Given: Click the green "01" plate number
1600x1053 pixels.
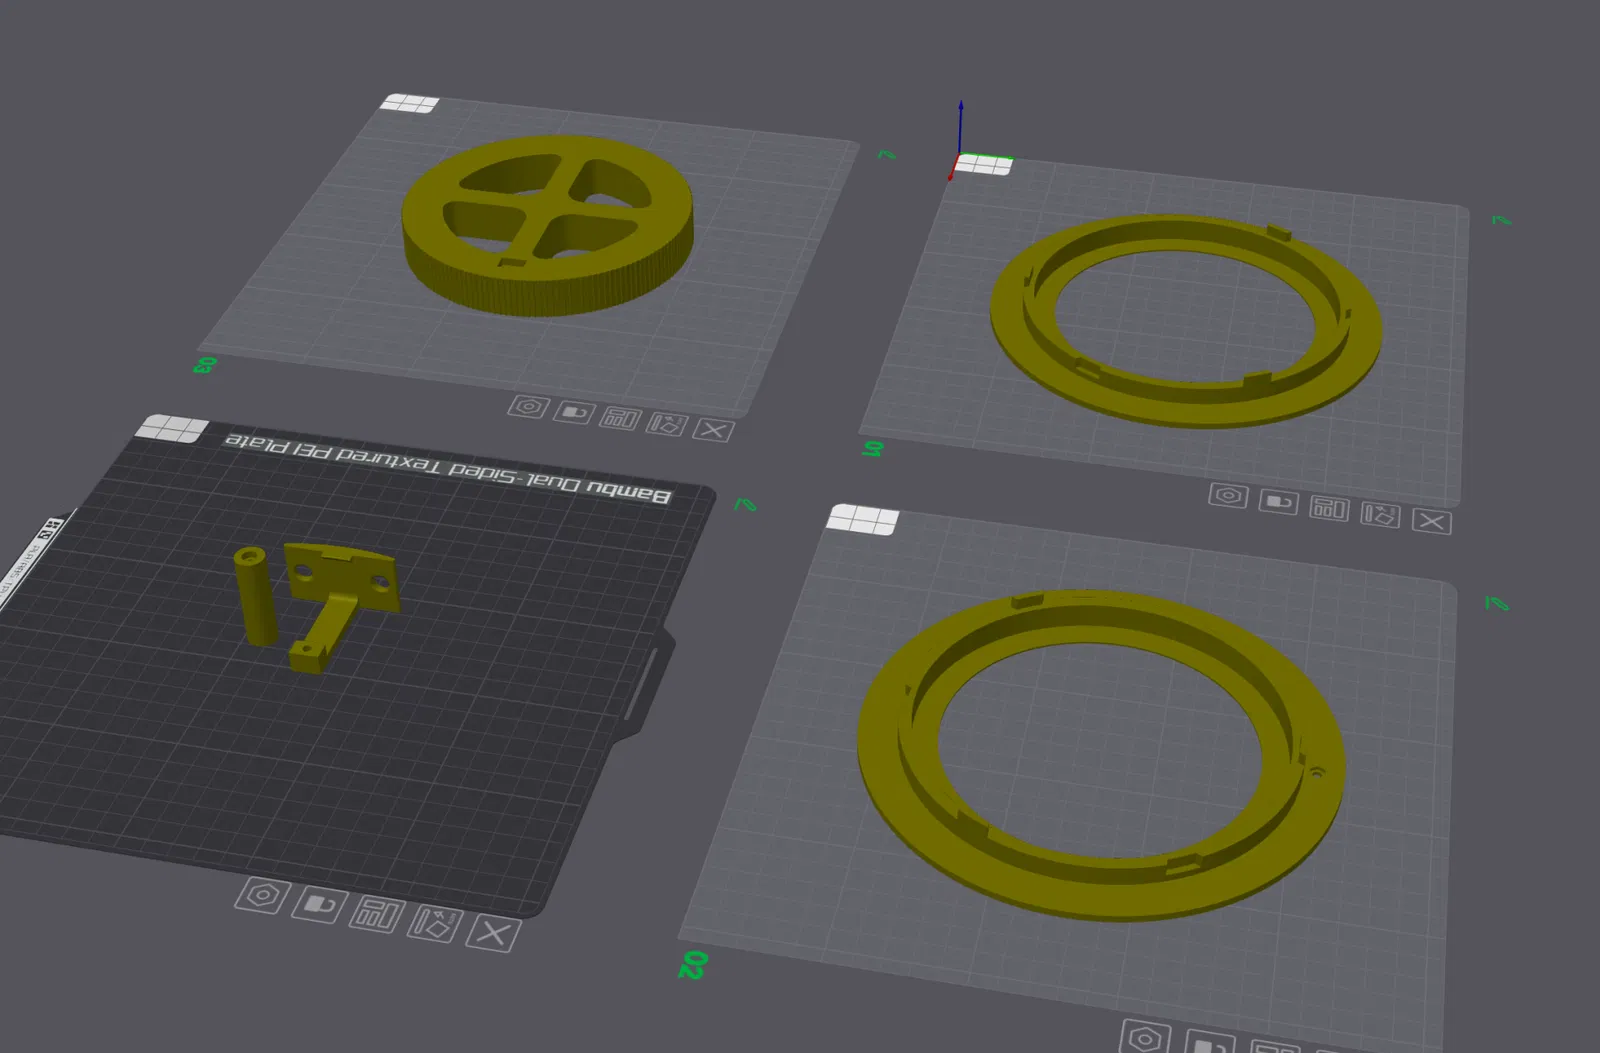Looking at the screenshot, I should pos(874,448).
